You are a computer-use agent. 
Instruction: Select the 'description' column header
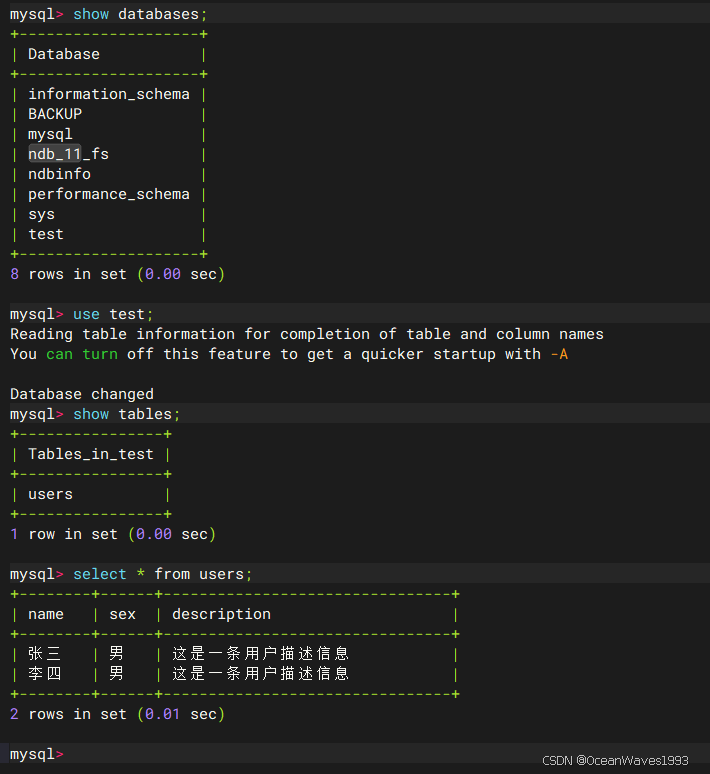tap(221, 615)
